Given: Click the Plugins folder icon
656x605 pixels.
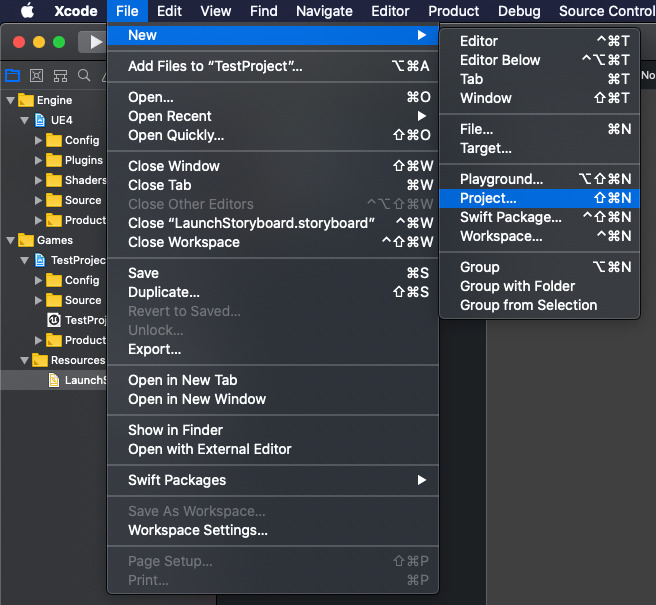Looking at the screenshot, I should 54,160.
